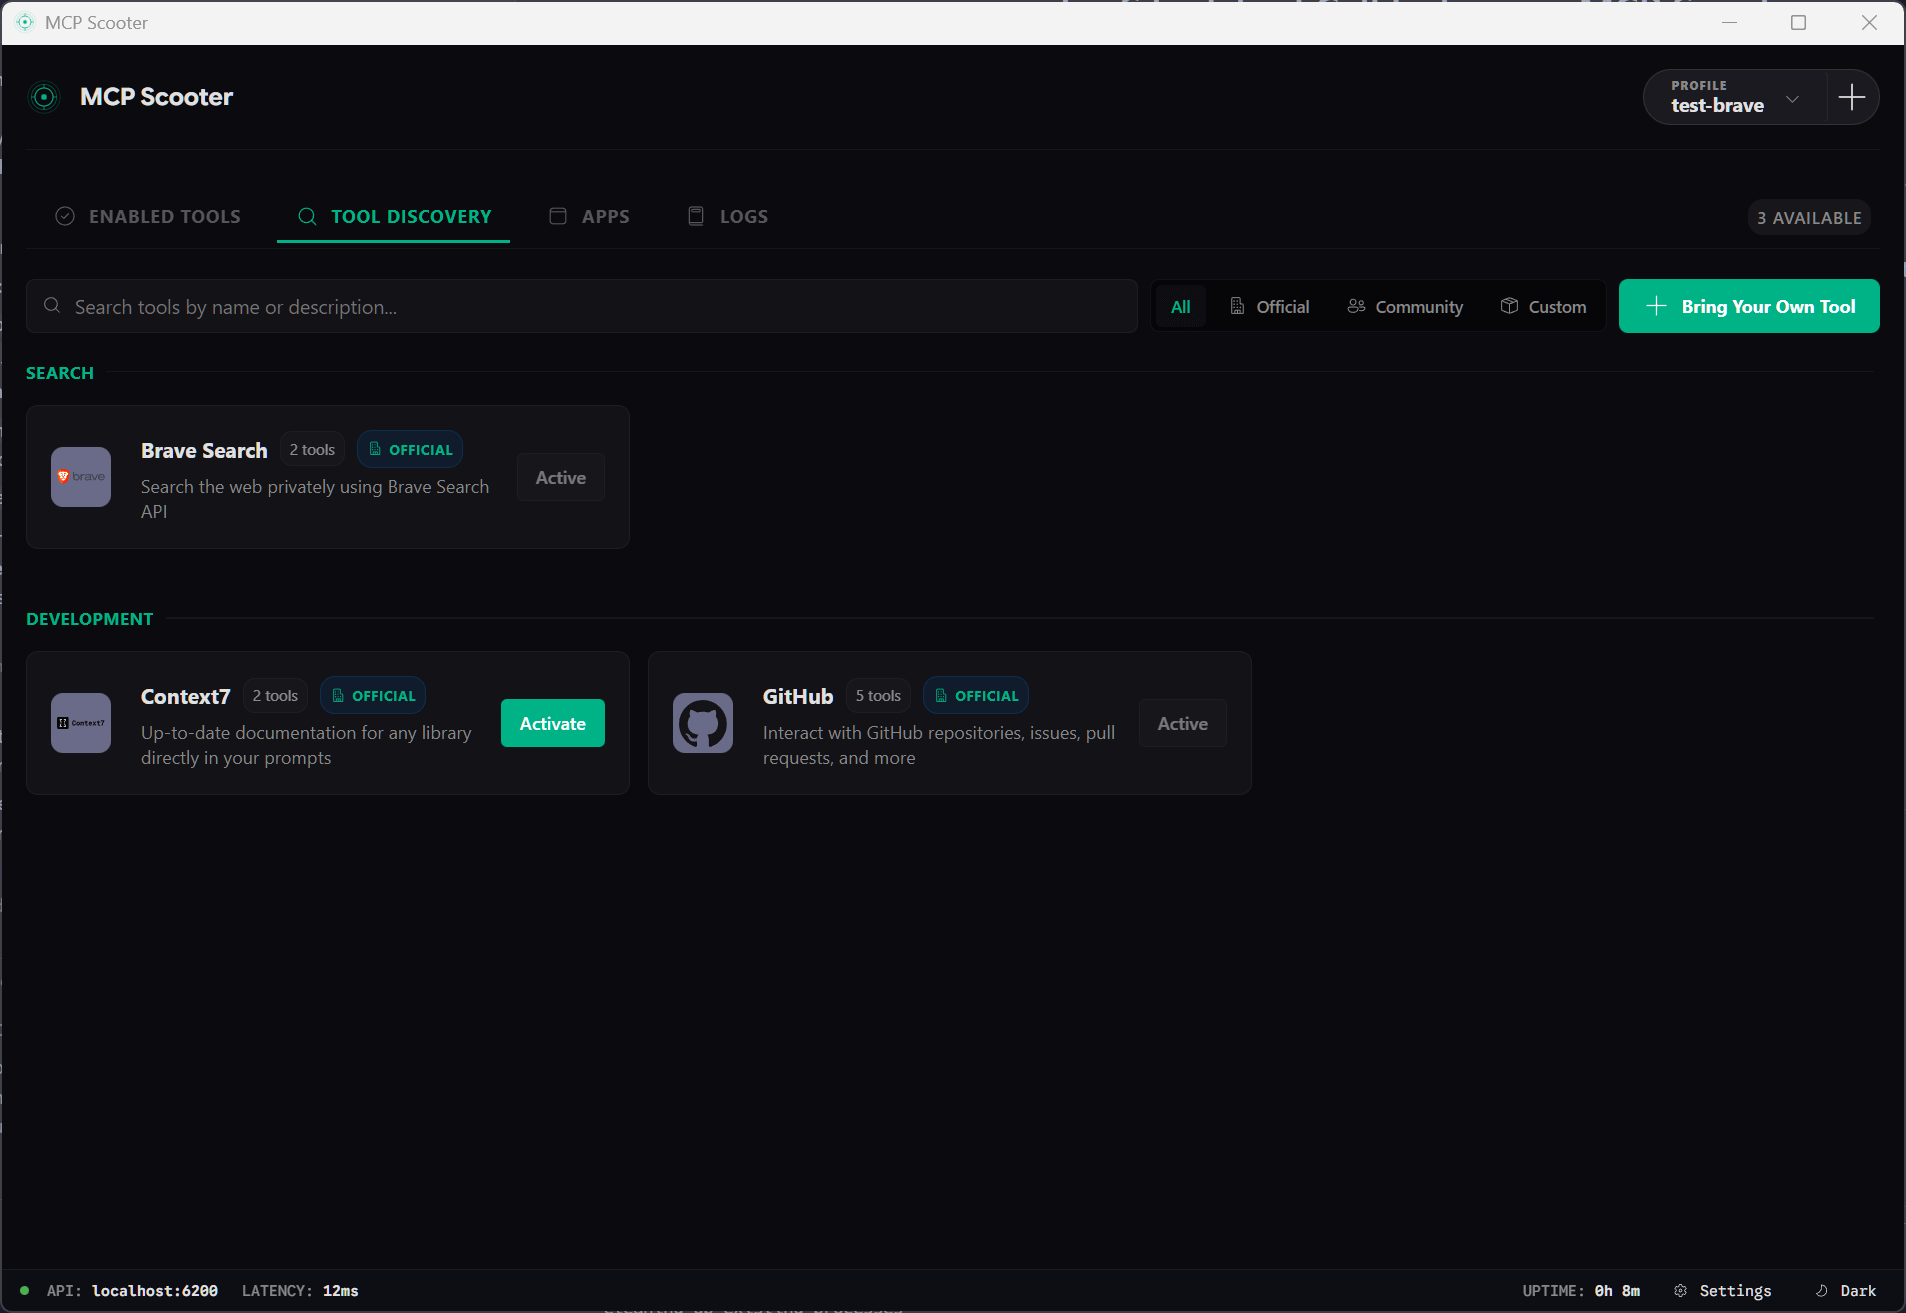Viewport: 1906px width, 1313px height.
Task: Click the Brave Search logo thumbnail
Action: [x=81, y=477]
